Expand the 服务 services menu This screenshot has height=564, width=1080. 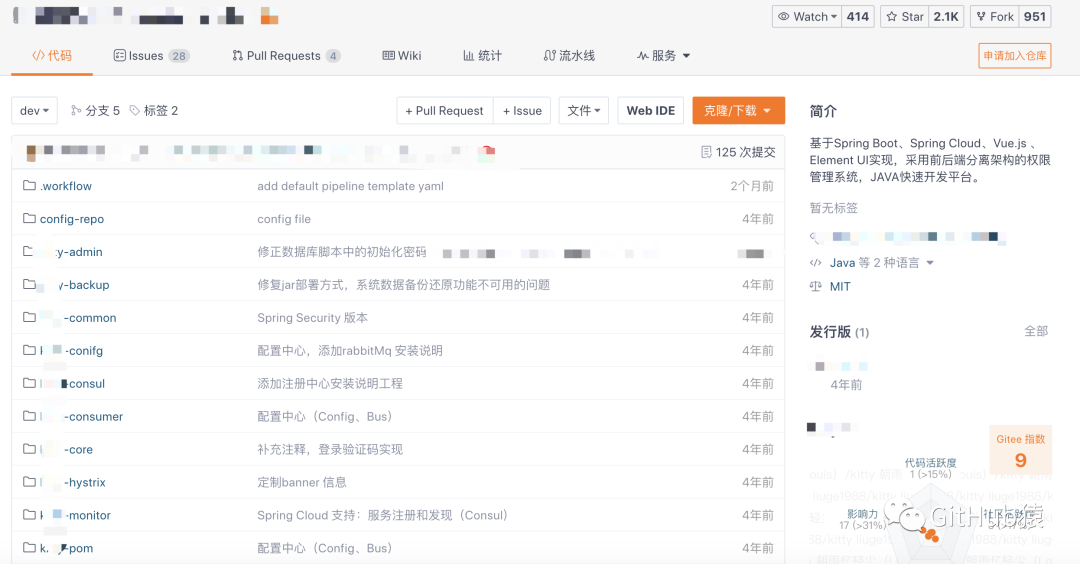[x=663, y=56]
